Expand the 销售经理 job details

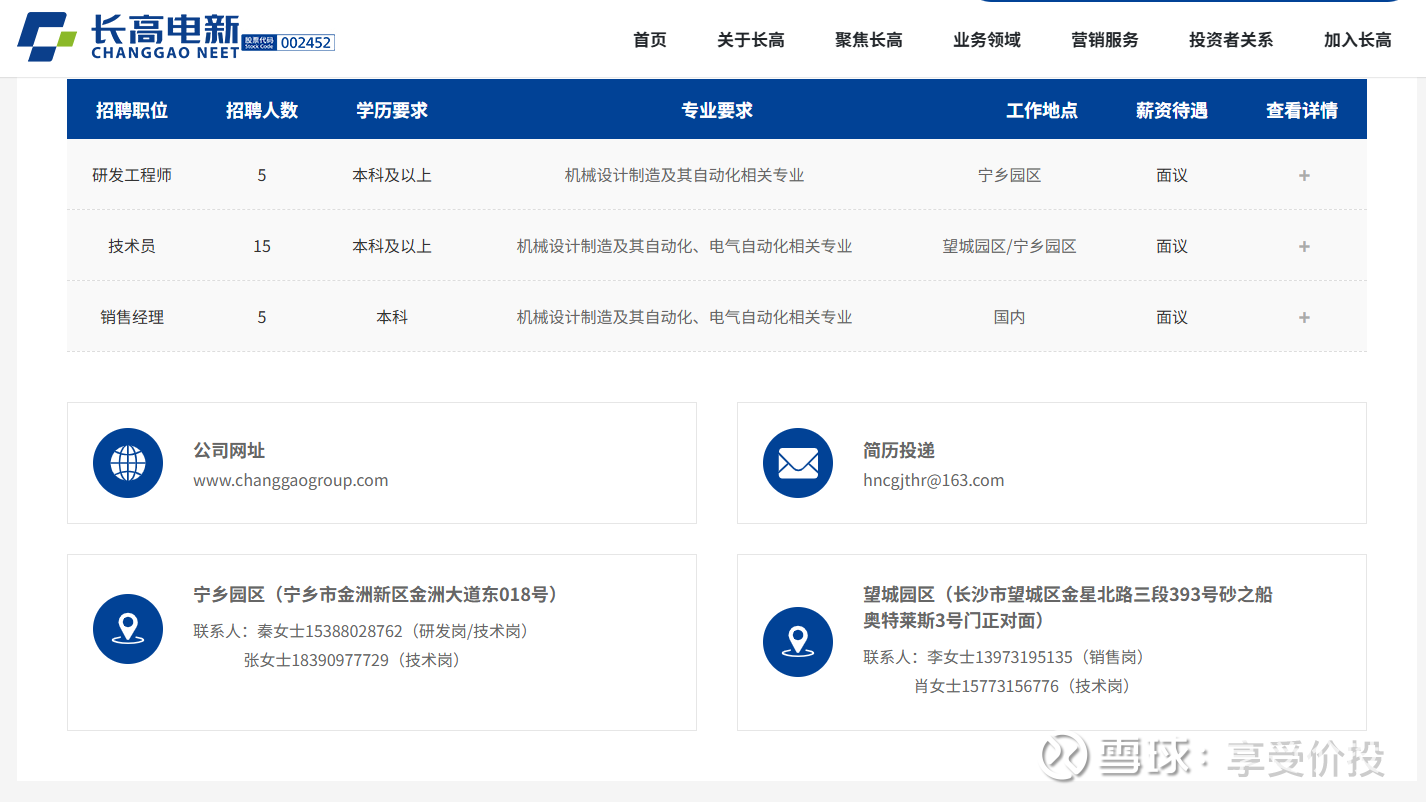pos(1303,318)
